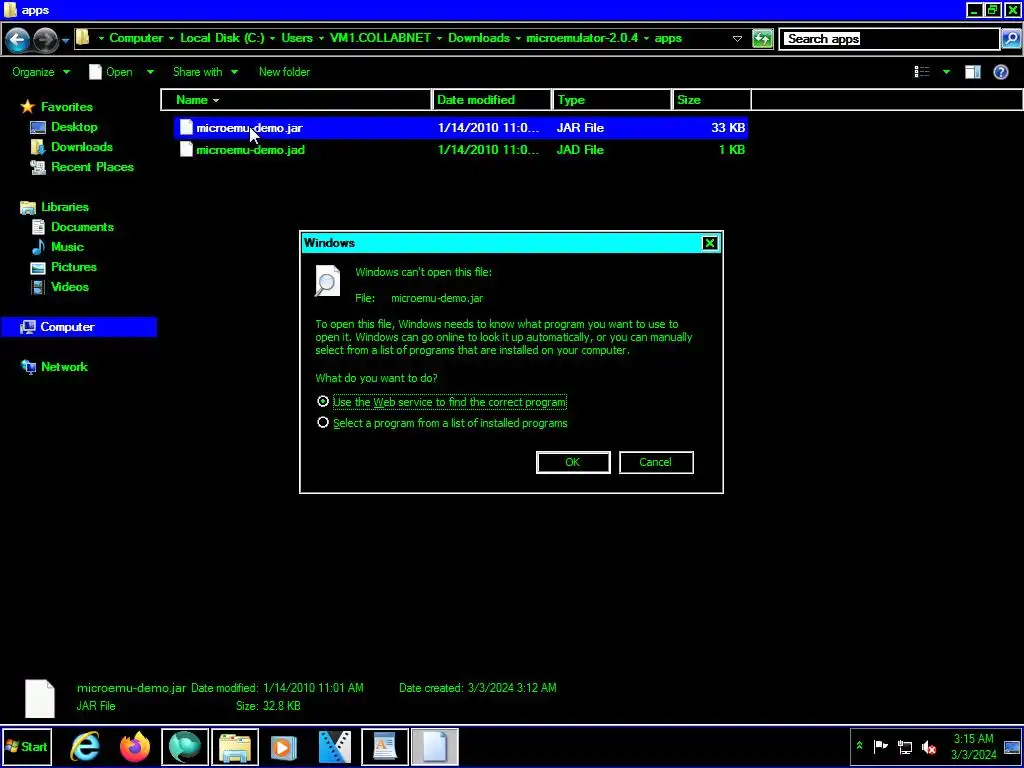The width and height of the screenshot is (1024, 768).
Task: Open Favorites in navigation pane
Action: (67, 106)
